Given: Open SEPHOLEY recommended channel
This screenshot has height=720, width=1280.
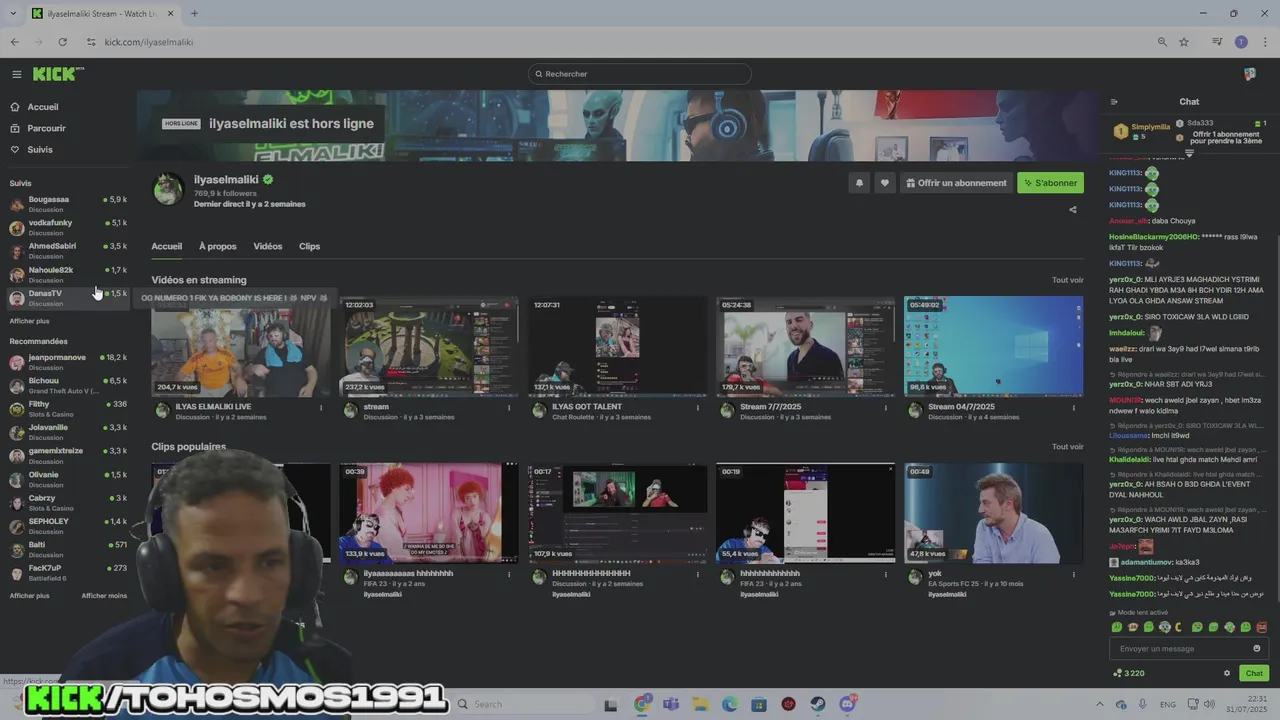Looking at the screenshot, I should (68, 526).
